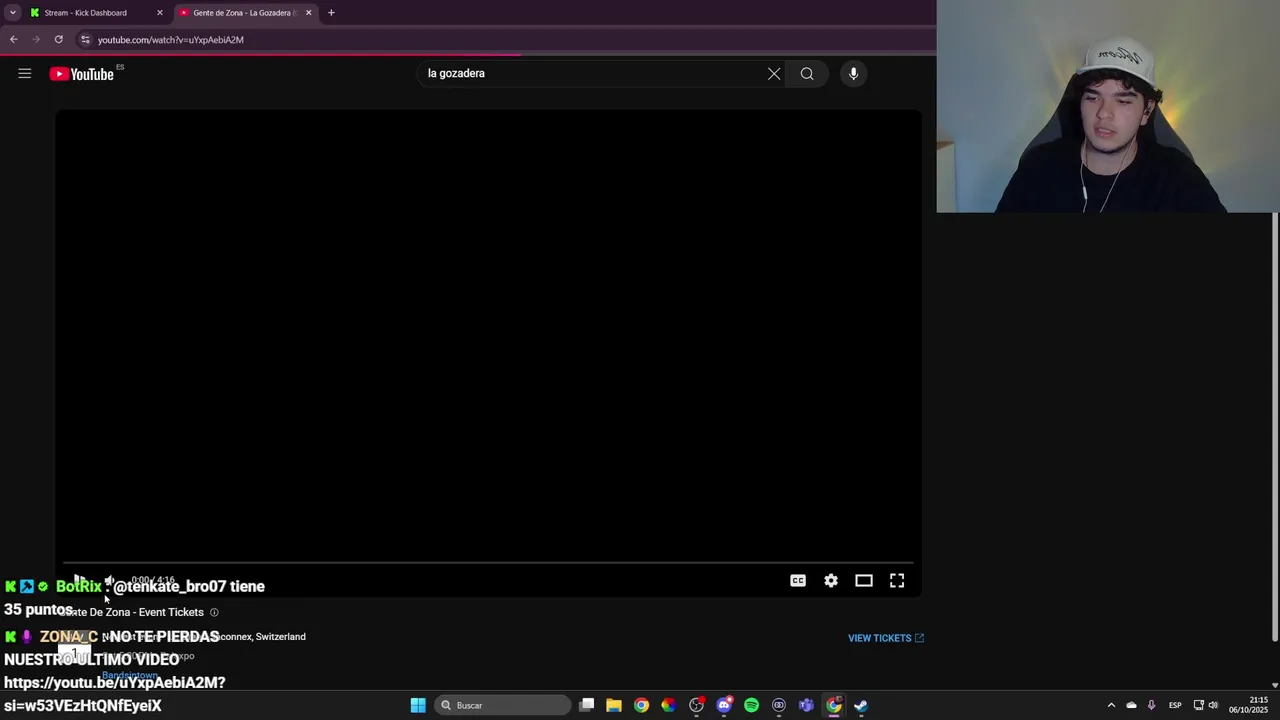This screenshot has height=720, width=1280.
Task: Open Windows Start menu
Action: [418, 705]
